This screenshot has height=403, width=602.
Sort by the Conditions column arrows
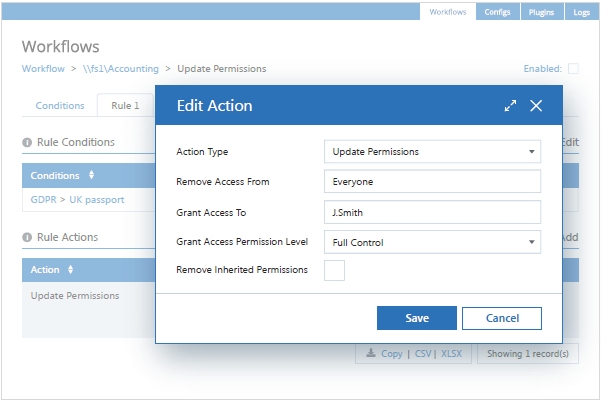(92, 176)
